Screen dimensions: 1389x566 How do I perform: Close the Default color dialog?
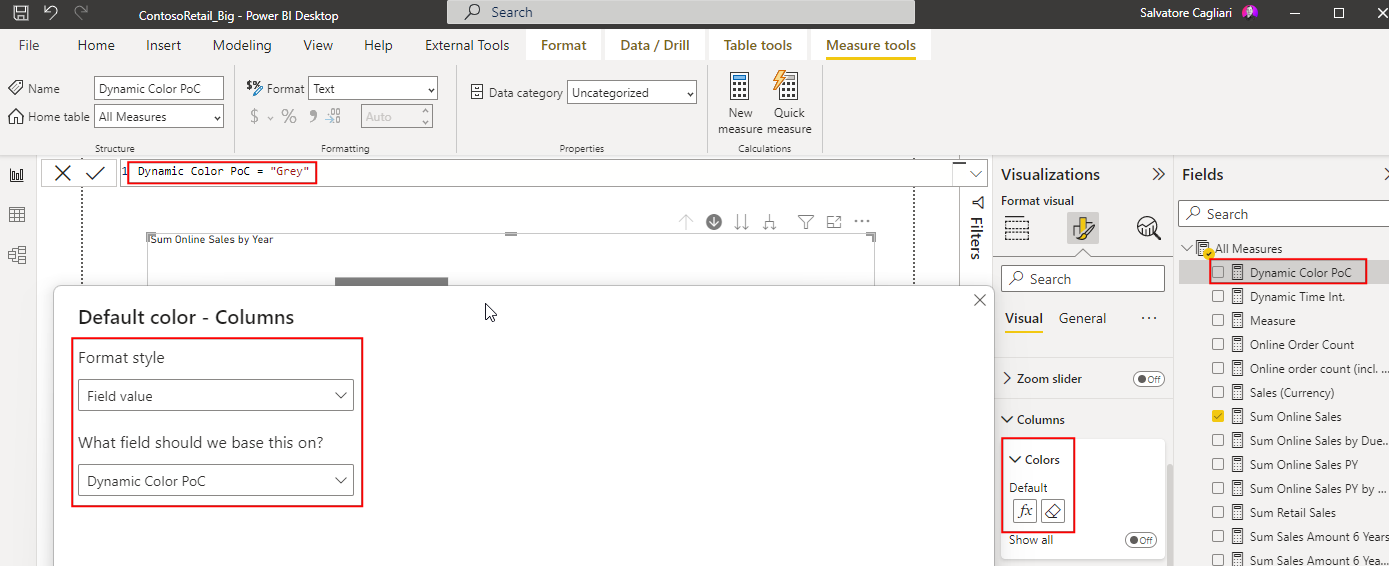click(980, 300)
